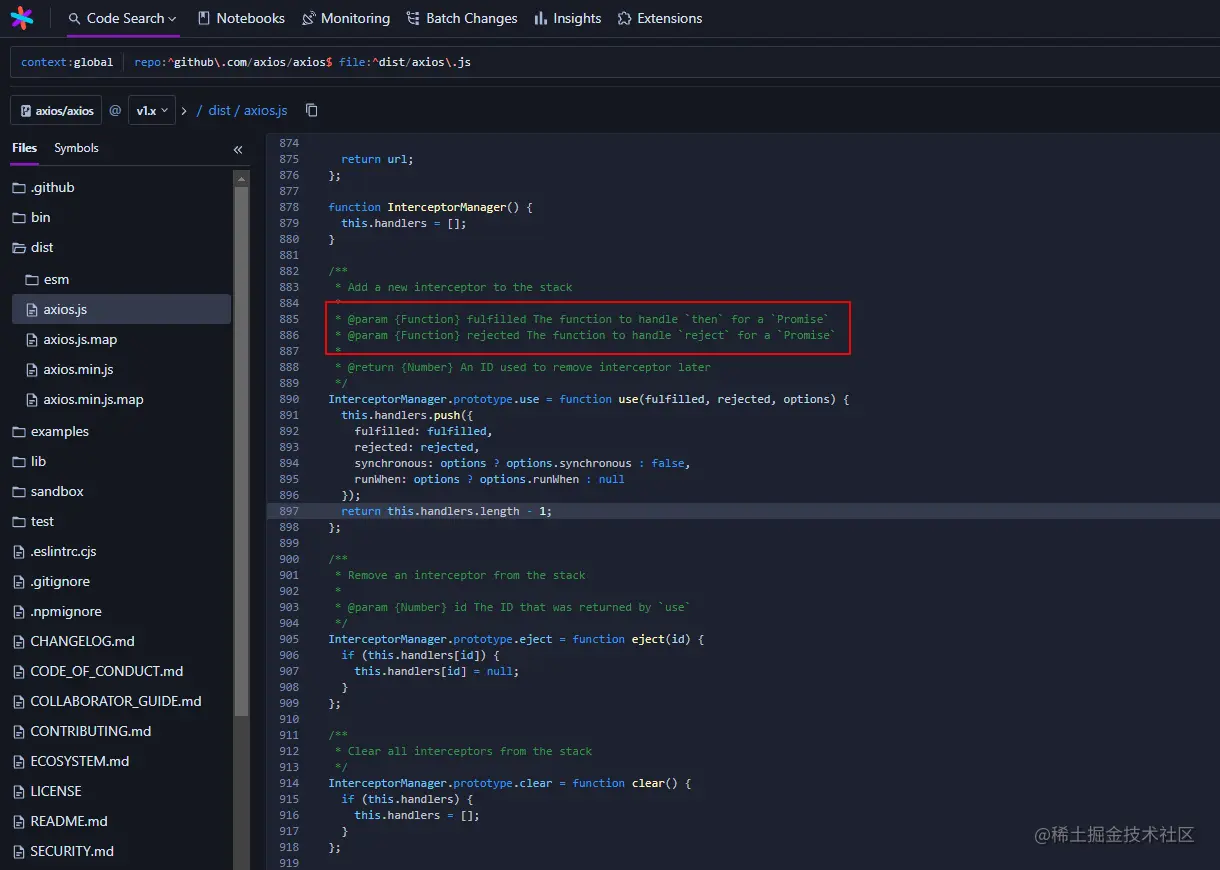Click the axios.js breadcrumb link

[x=266, y=110]
